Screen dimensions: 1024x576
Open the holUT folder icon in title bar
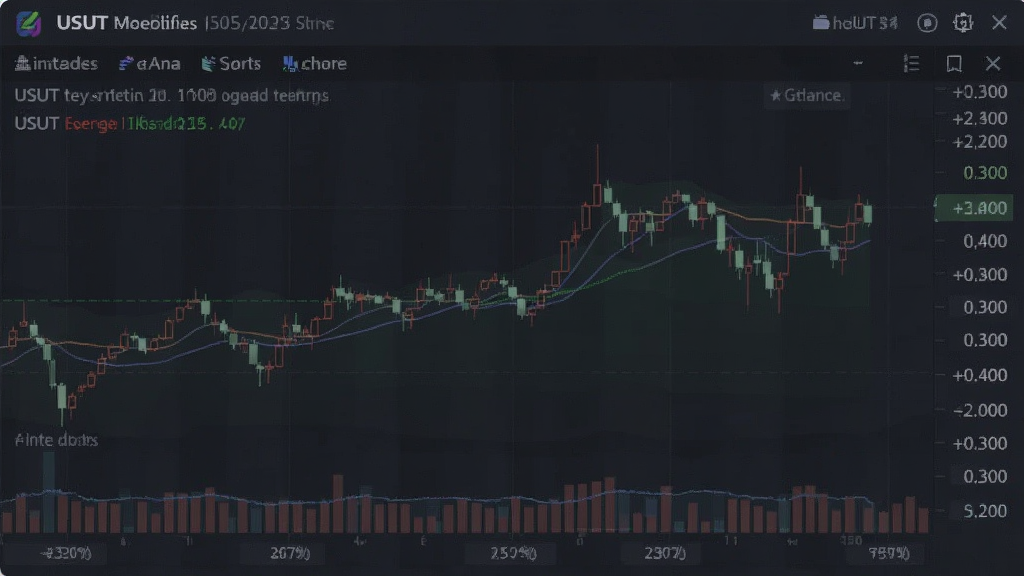(821, 24)
